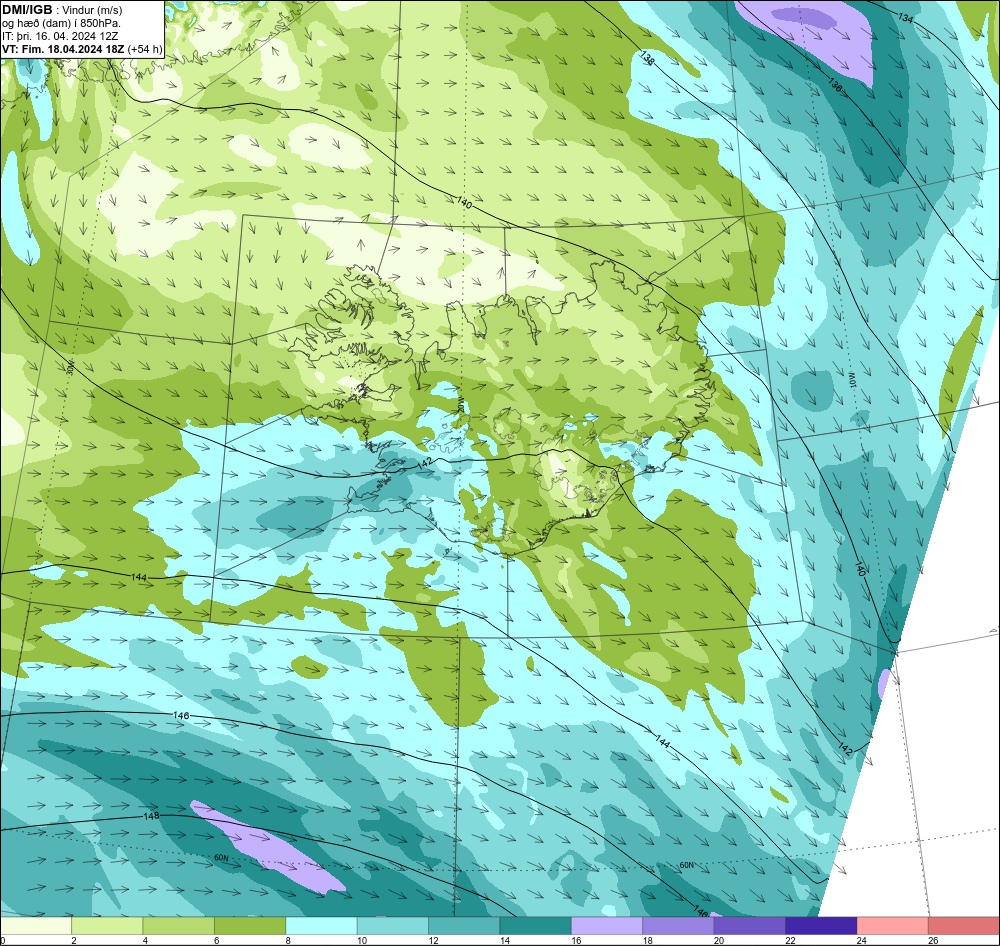The height and width of the screenshot is (946, 1000).
Task: Select the 20–22 m/s violet legend swatch
Action: pos(750,925)
